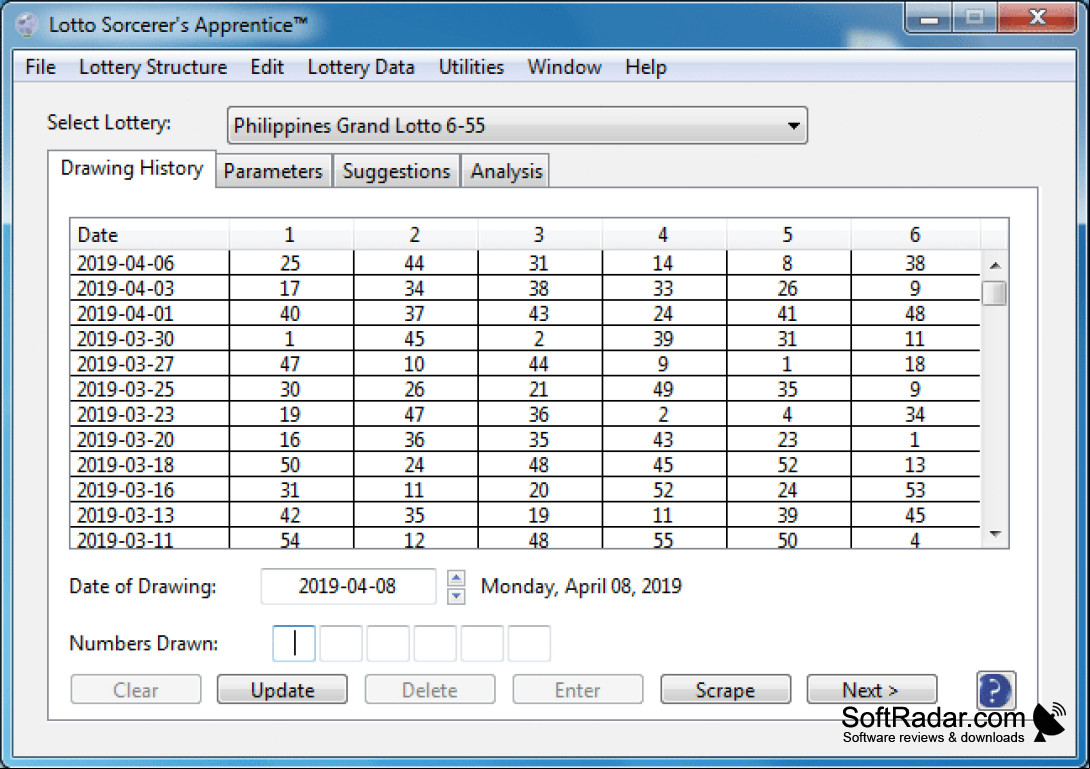1090x769 pixels.
Task: Open the Edit menu
Action: 267,67
